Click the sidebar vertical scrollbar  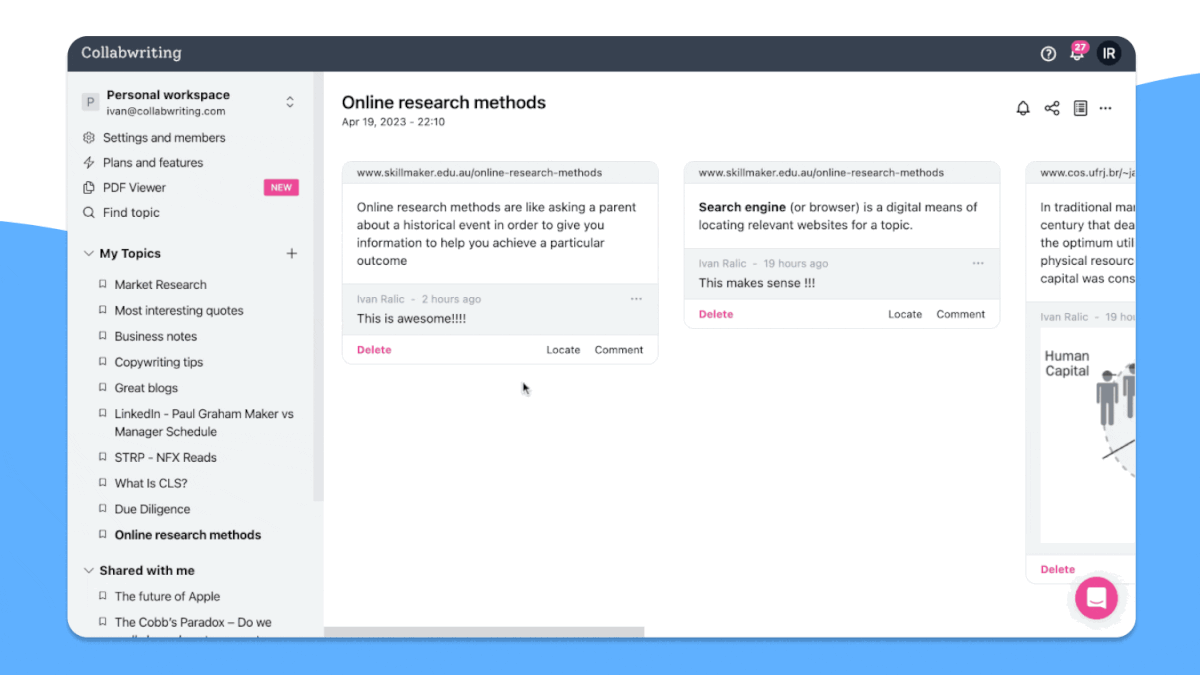click(318, 286)
